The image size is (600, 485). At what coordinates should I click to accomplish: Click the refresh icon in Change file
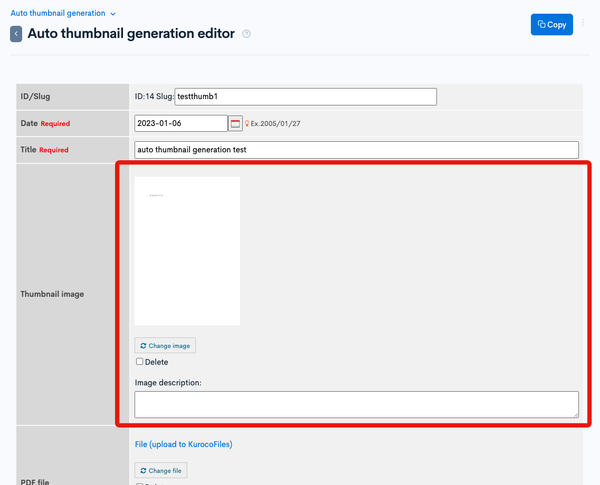[x=143, y=470]
